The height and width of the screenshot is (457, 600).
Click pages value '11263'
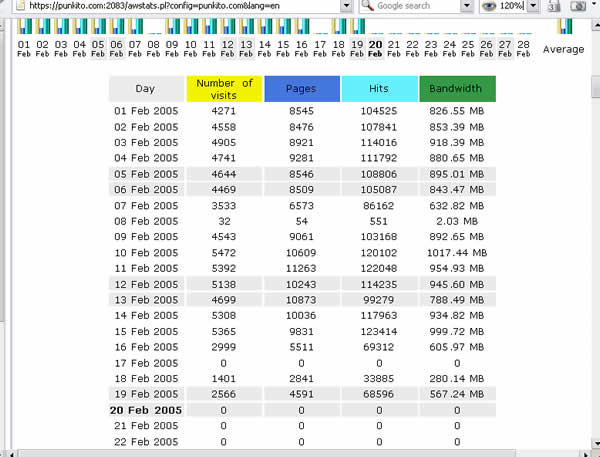301,268
